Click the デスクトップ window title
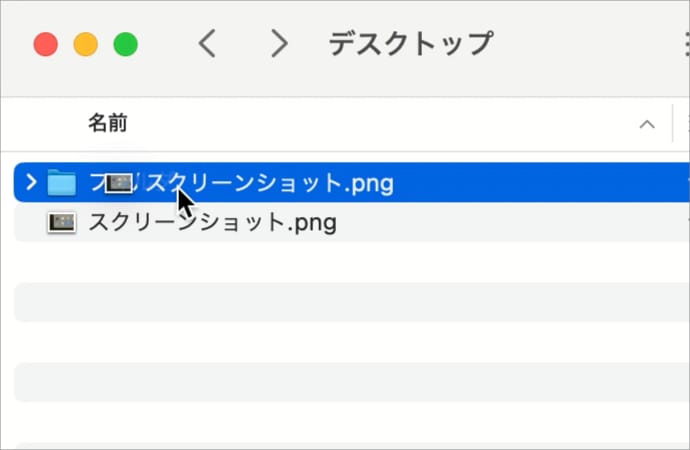The height and width of the screenshot is (450, 690). (x=410, y=44)
